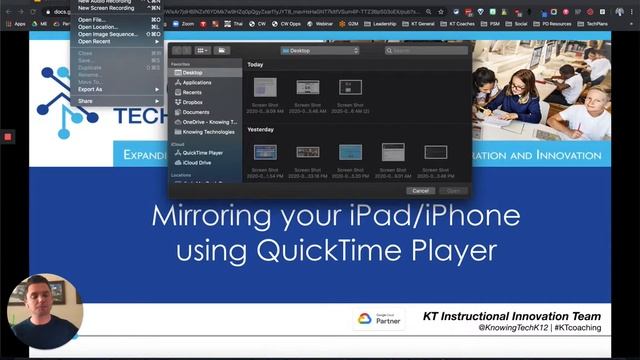The image size is (640, 360).
Task: Go back in the file dialog
Action: click(x=177, y=51)
